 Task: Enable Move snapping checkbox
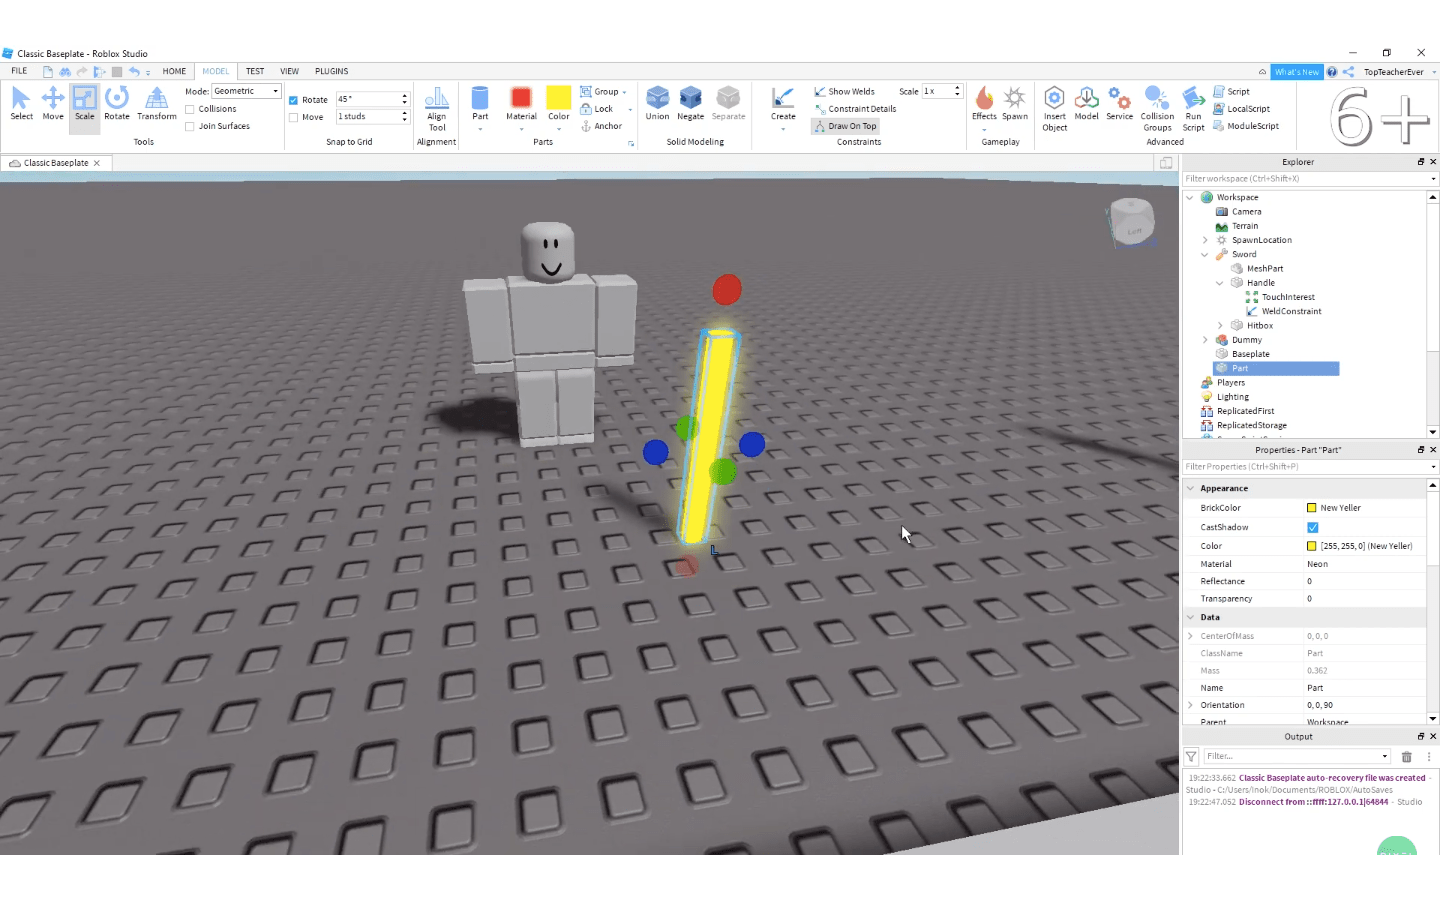point(293,117)
